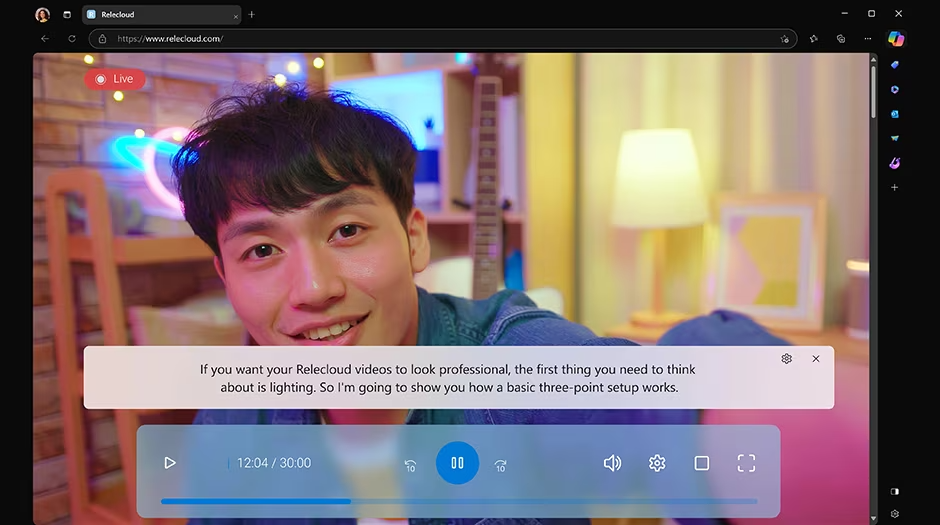Enter fullscreen mode for the video
The width and height of the screenshot is (940, 525).
tap(746, 463)
